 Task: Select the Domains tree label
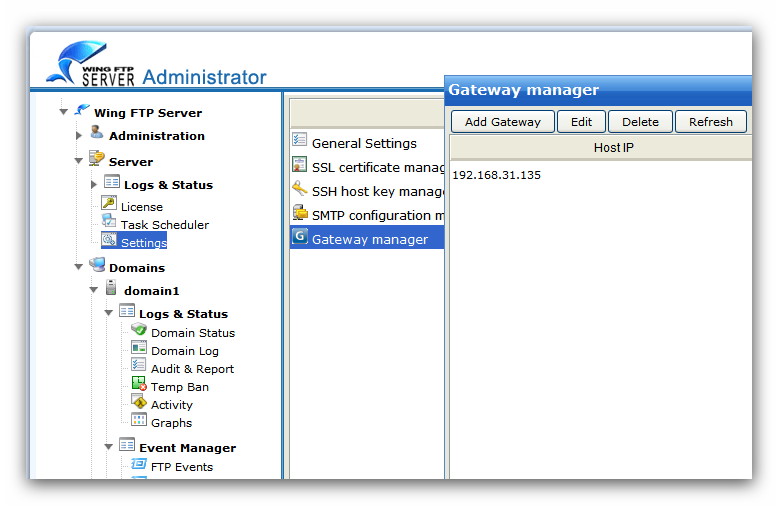(x=137, y=268)
